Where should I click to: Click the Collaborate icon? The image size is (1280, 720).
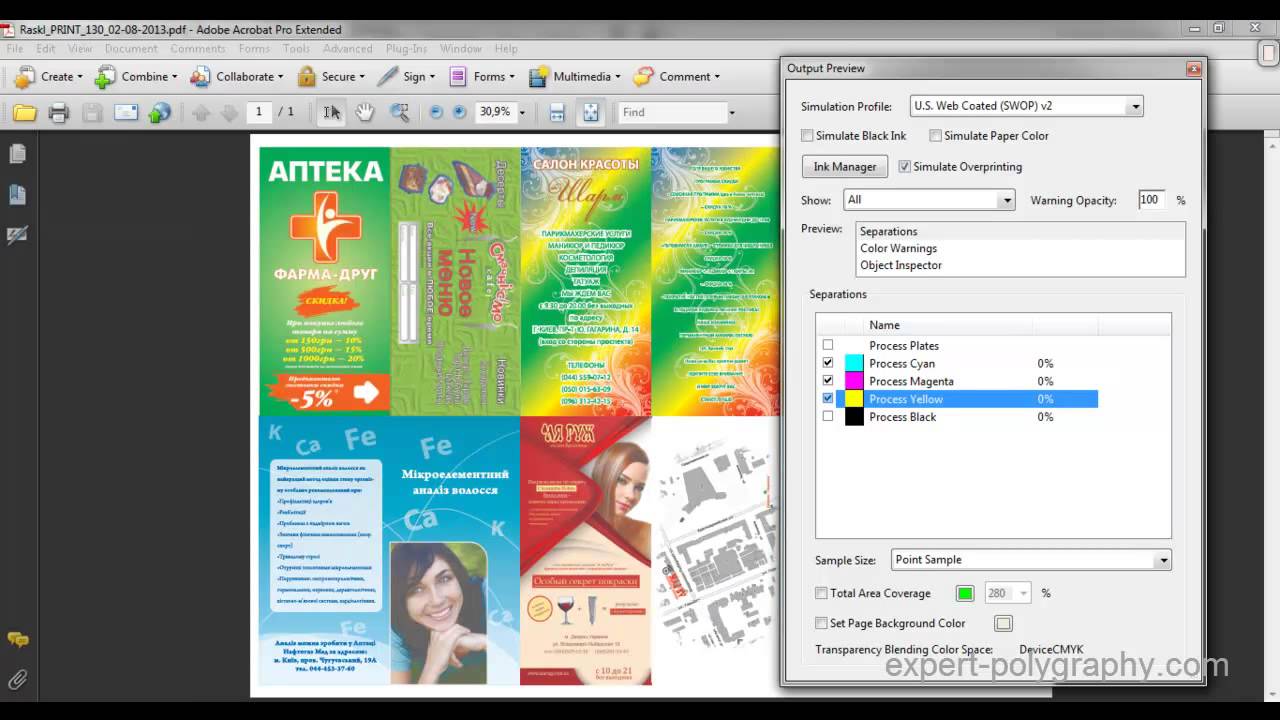pyautogui.click(x=200, y=77)
